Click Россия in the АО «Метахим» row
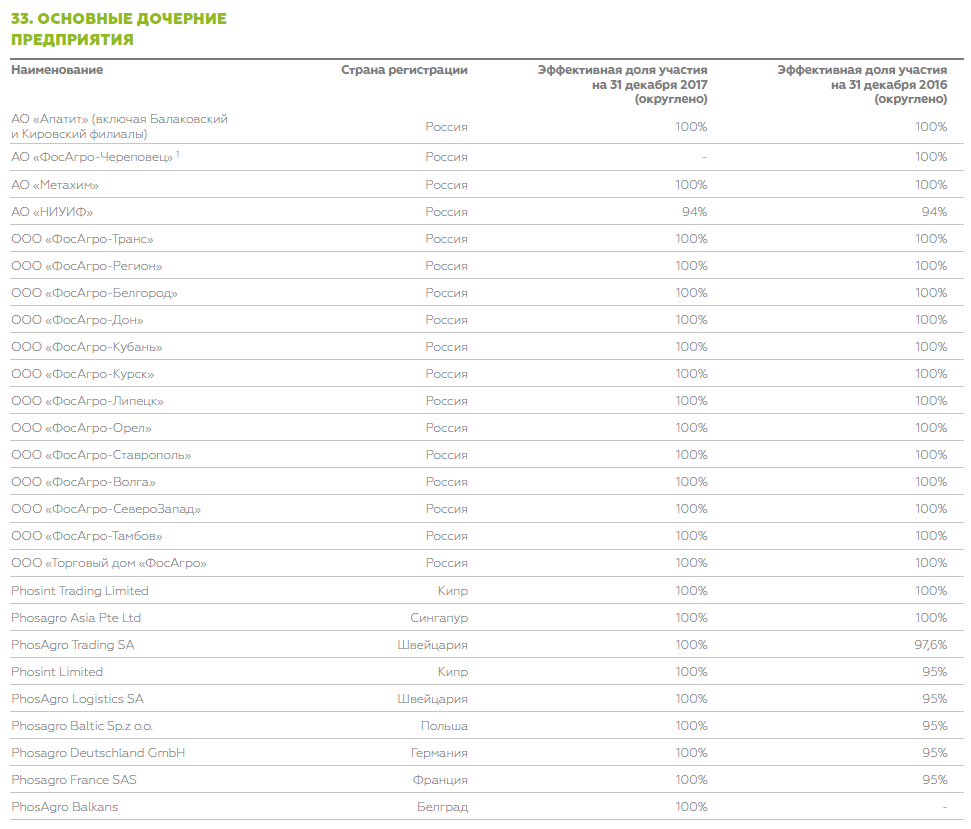 pyautogui.click(x=446, y=185)
